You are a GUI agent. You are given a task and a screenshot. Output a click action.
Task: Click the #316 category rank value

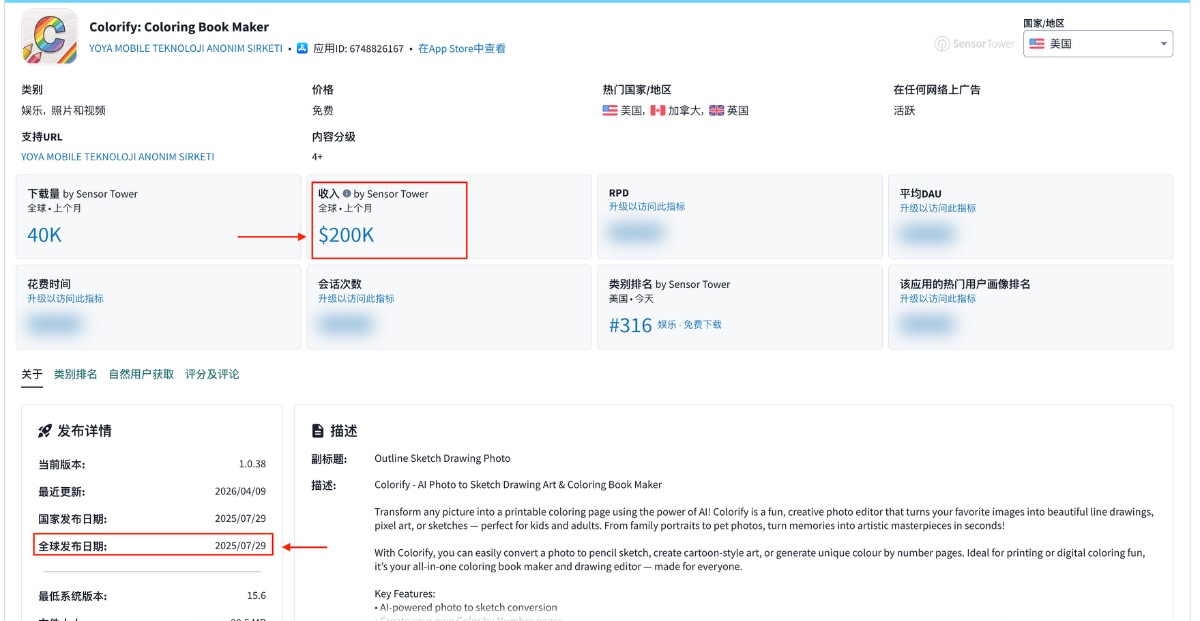pos(630,325)
